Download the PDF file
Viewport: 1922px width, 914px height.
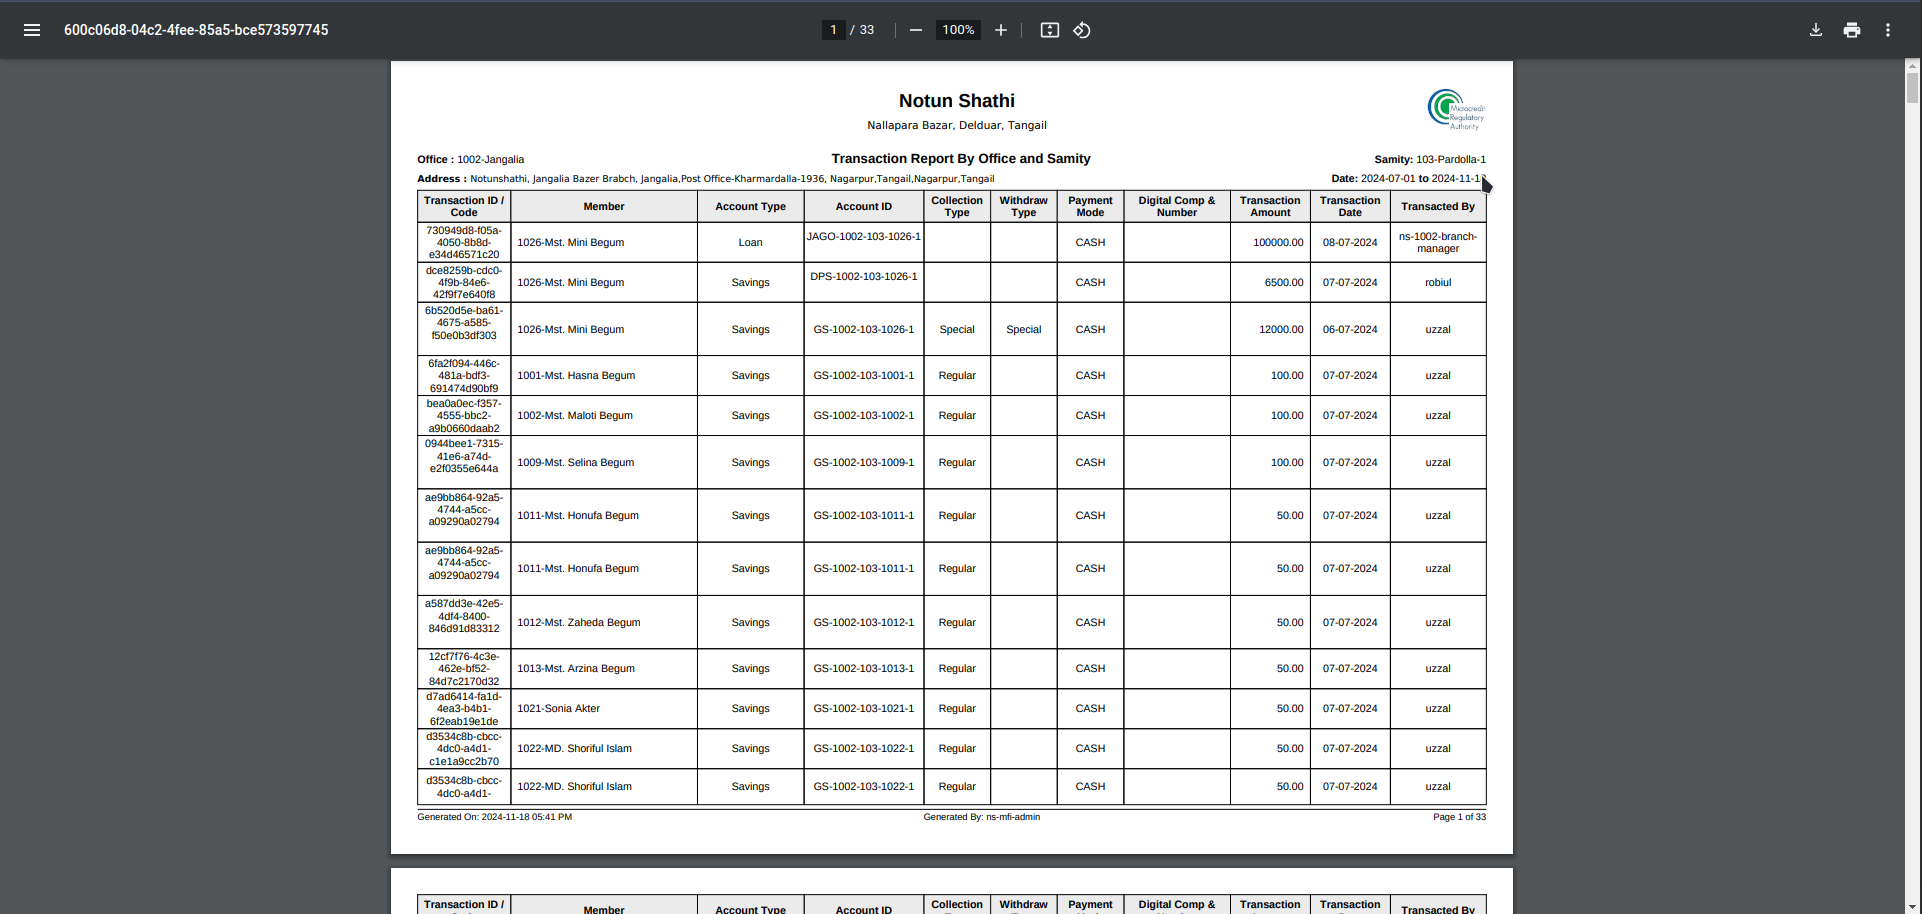pyautogui.click(x=1816, y=30)
